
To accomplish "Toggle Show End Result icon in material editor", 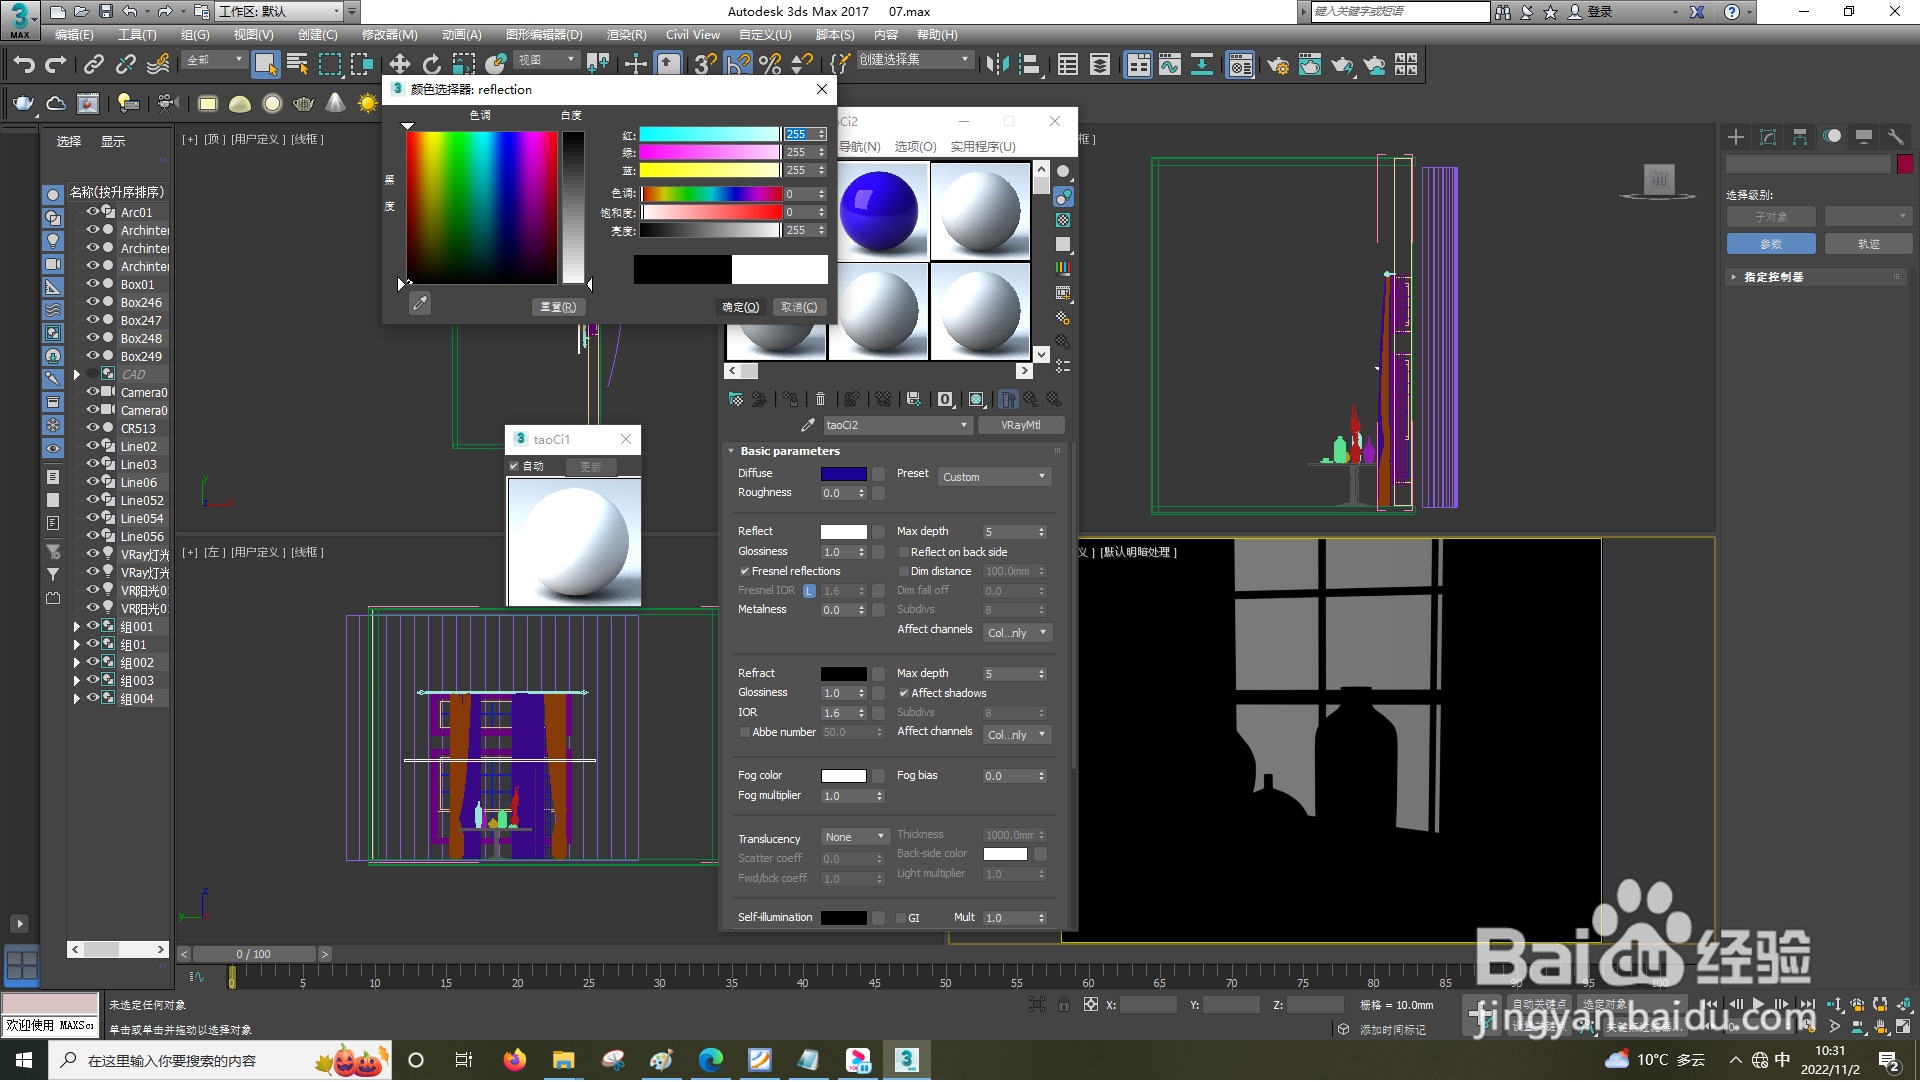I will [x=1008, y=400].
